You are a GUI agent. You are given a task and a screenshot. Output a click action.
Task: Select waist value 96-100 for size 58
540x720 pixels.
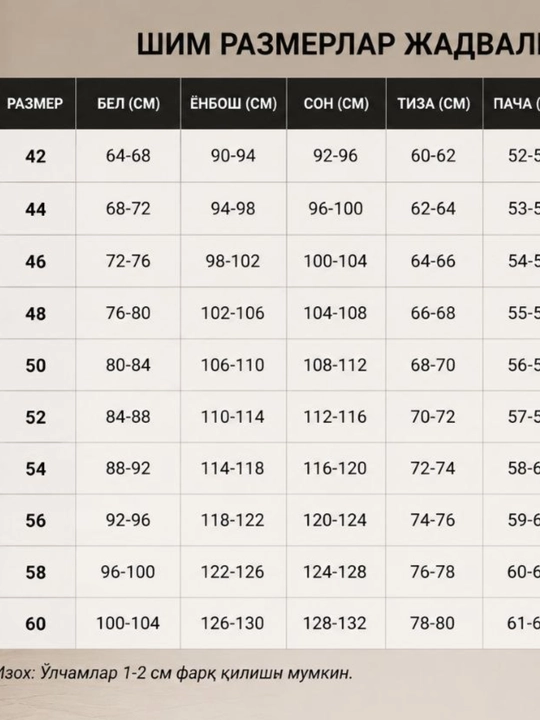128,572
